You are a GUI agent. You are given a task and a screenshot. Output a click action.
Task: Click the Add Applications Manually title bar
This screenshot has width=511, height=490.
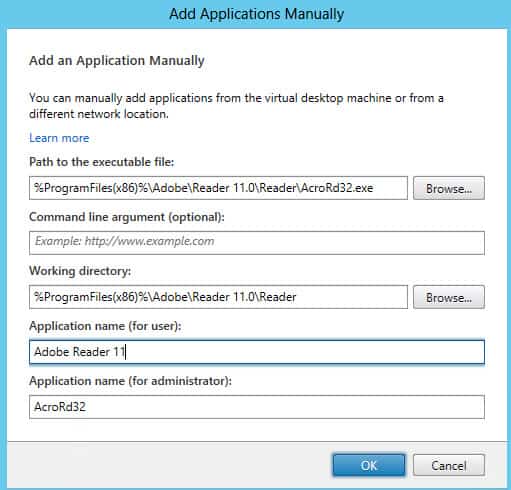click(256, 14)
